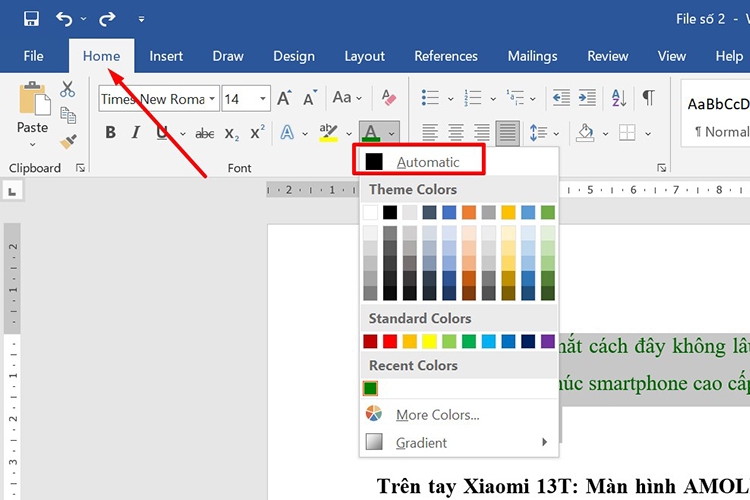
Task: Toggle show paragraph marks
Action: click(x=648, y=98)
